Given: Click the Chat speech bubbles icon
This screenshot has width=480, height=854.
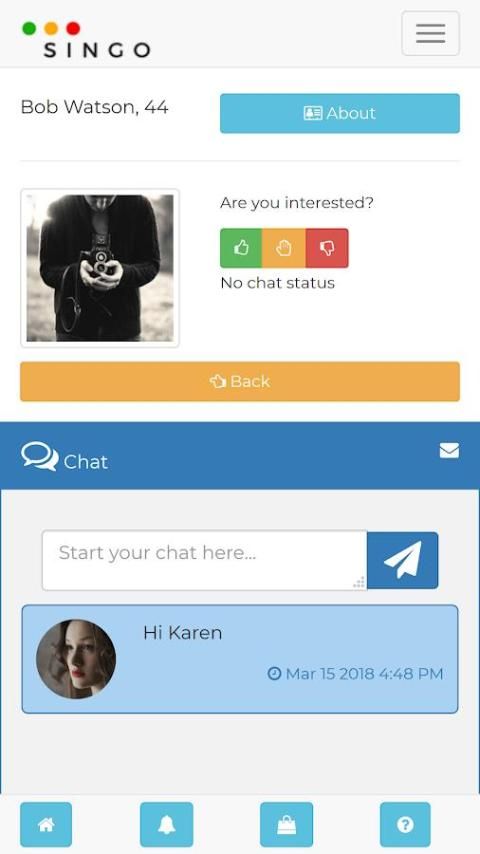Looking at the screenshot, I should [39, 456].
